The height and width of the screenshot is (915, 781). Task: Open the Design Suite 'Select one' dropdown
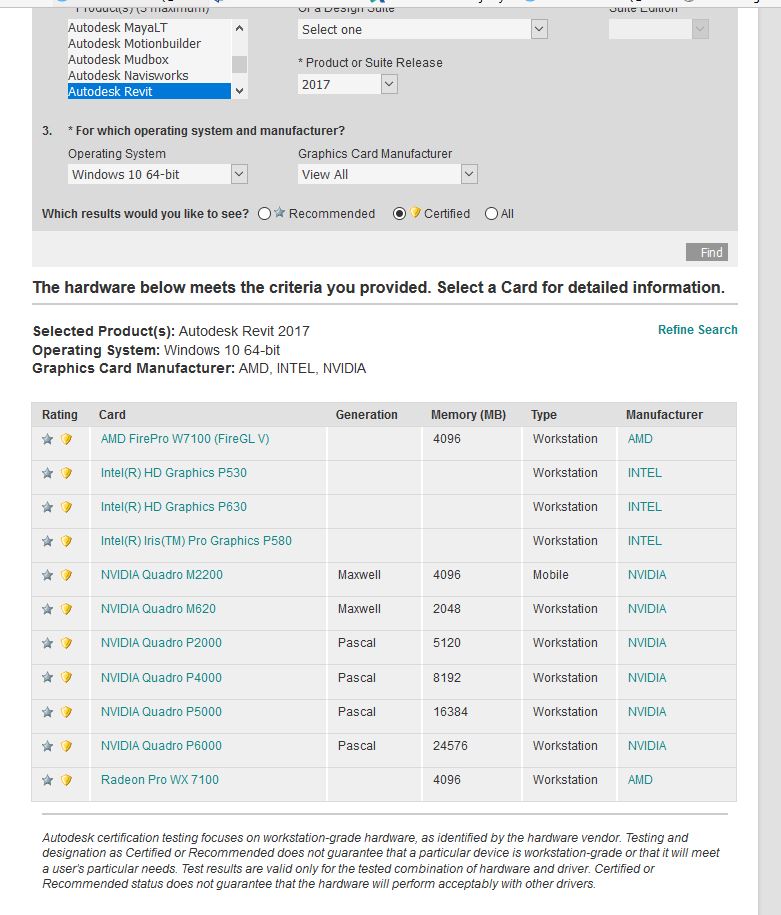pos(423,29)
